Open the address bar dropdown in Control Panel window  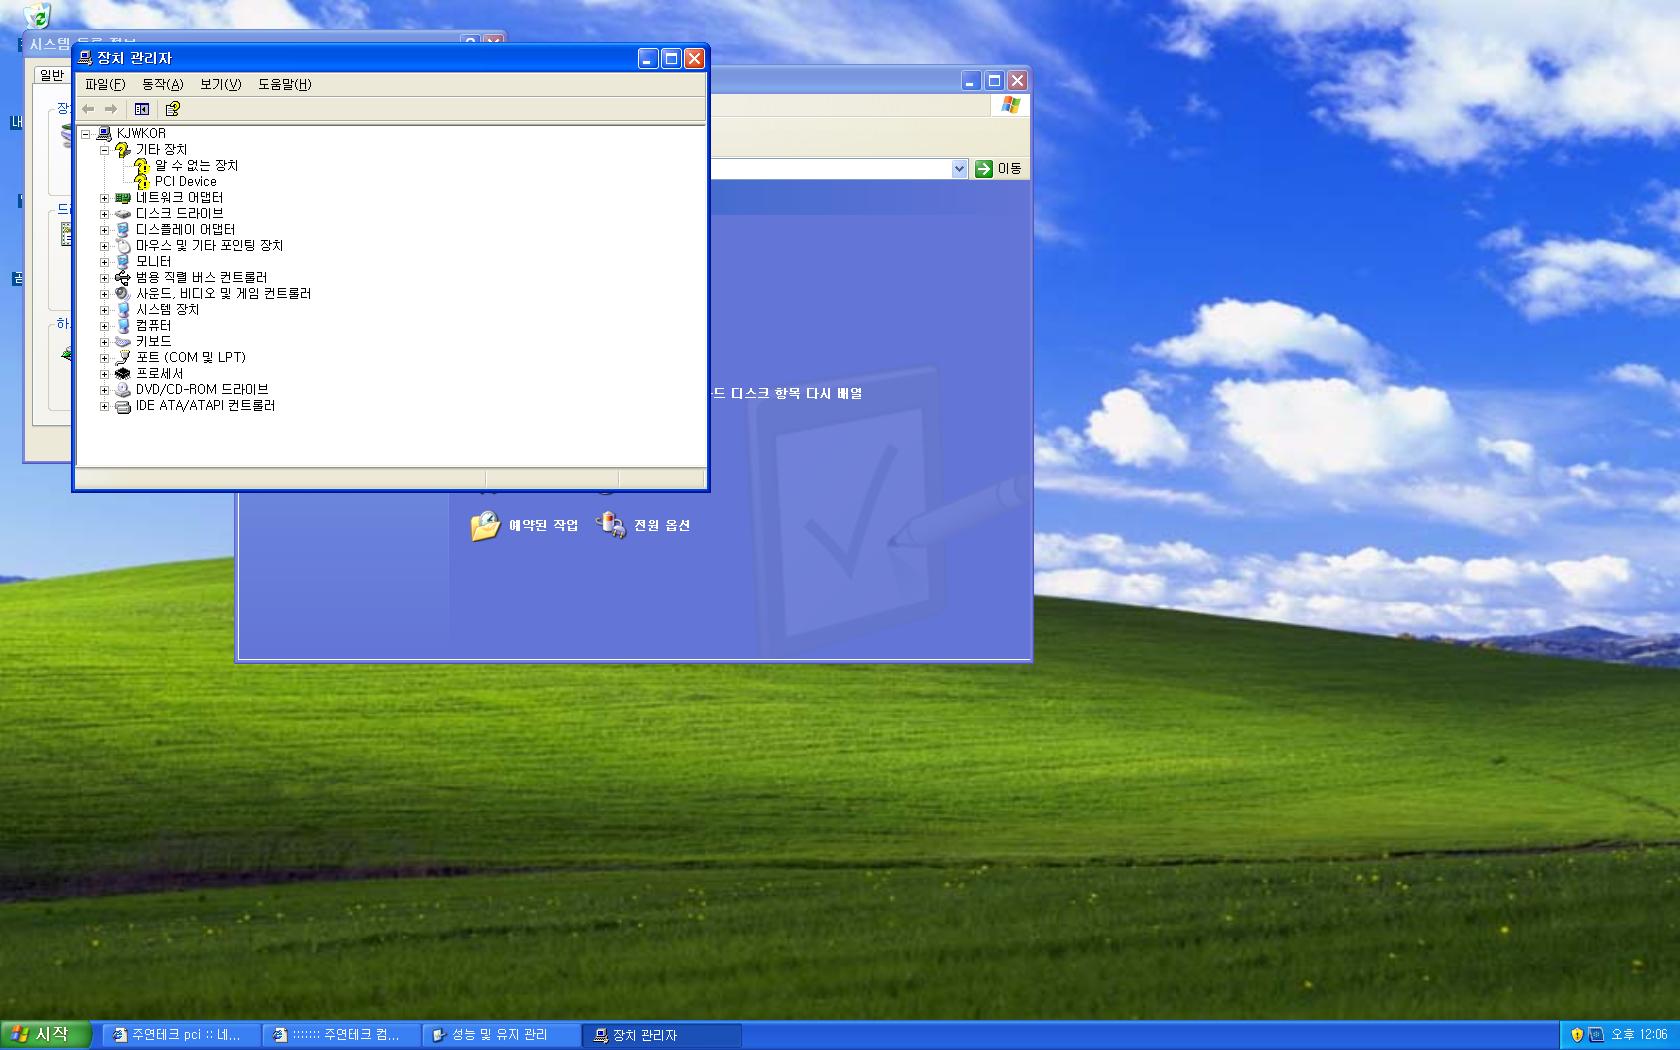click(x=959, y=168)
